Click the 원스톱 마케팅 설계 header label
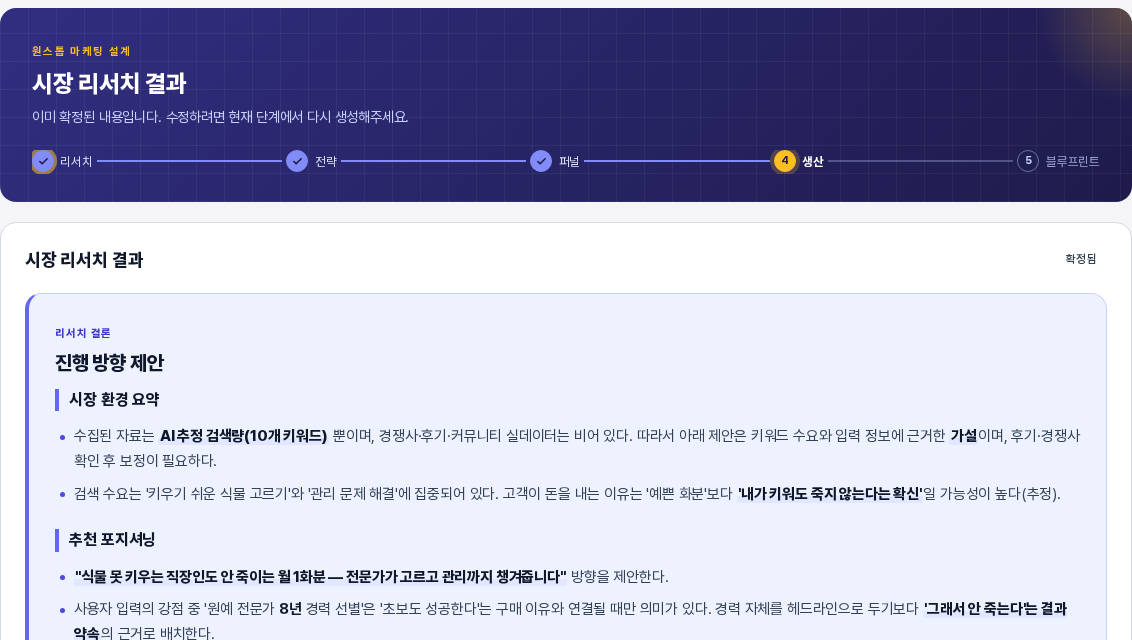The height and width of the screenshot is (640, 1132). coord(81,51)
